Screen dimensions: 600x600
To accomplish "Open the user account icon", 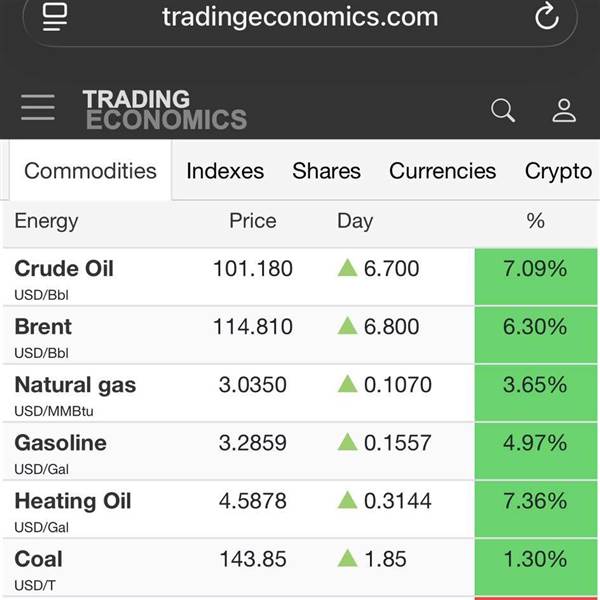I will pyautogui.click(x=564, y=110).
